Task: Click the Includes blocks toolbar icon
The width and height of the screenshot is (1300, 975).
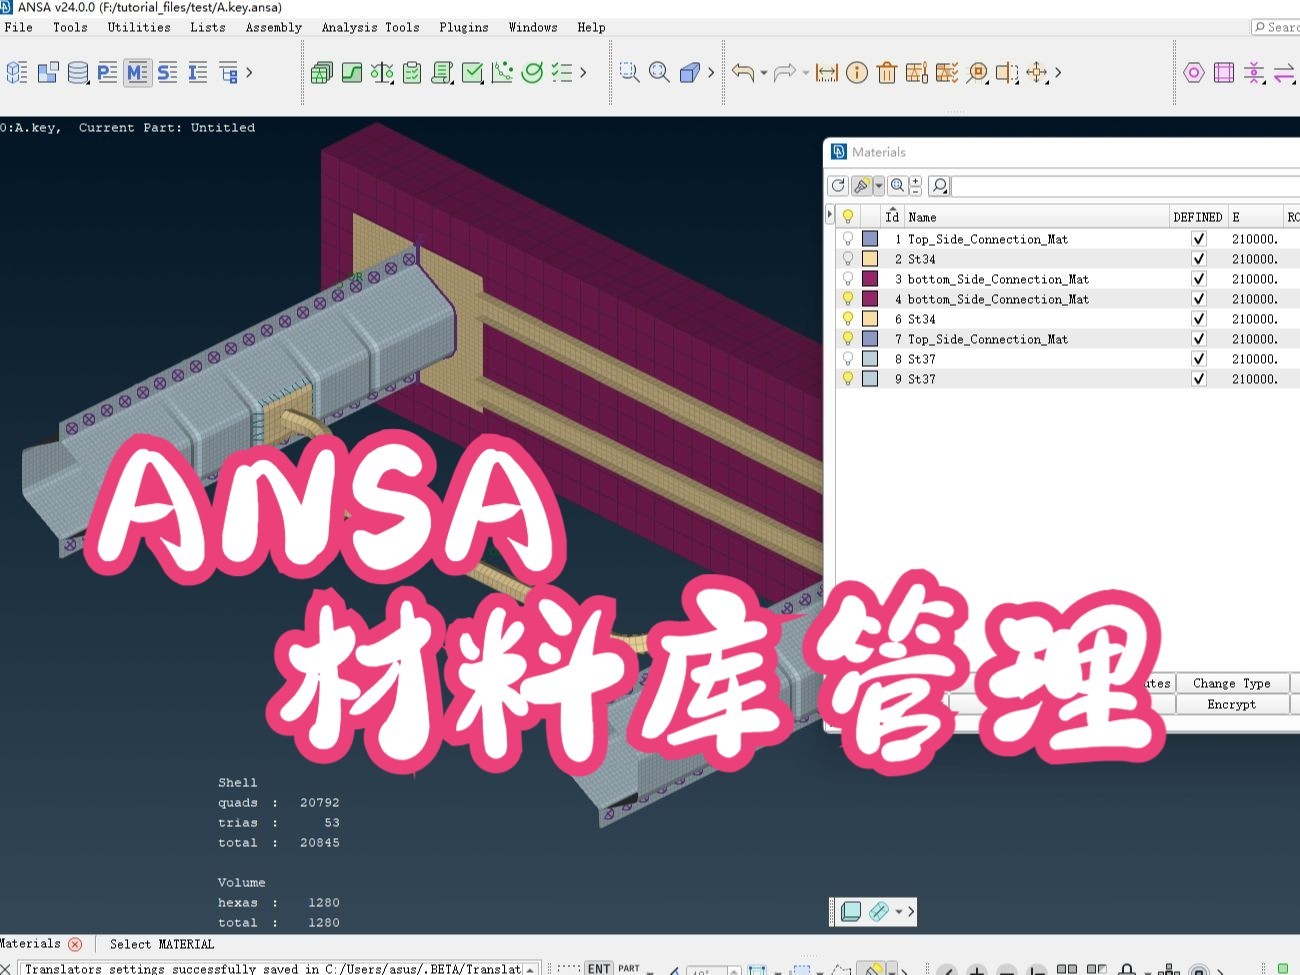Action: pyautogui.click(x=48, y=72)
